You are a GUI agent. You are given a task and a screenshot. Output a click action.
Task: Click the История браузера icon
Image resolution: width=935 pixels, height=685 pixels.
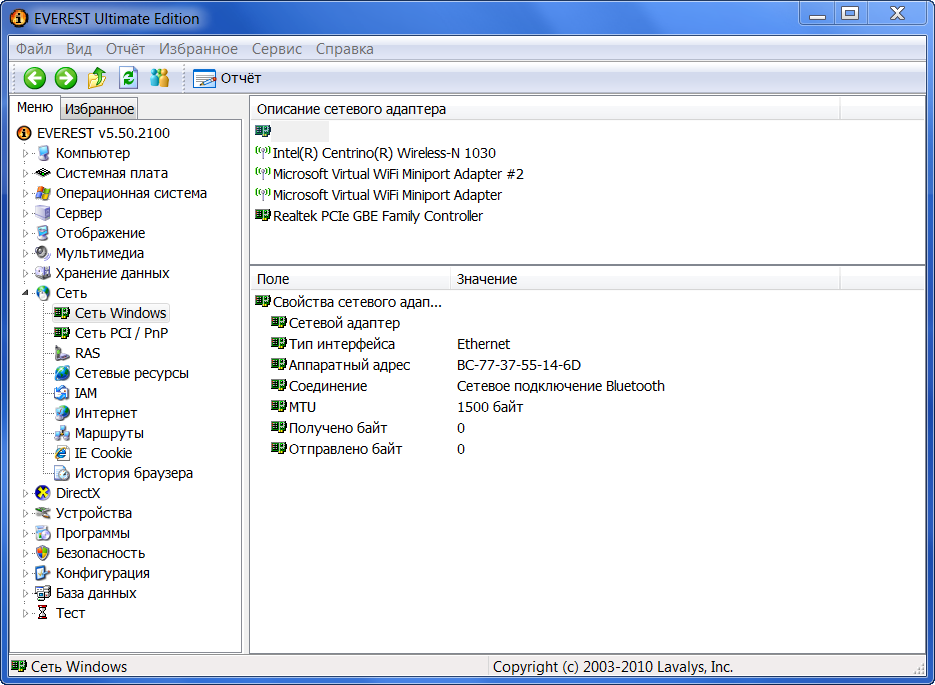point(62,473)
